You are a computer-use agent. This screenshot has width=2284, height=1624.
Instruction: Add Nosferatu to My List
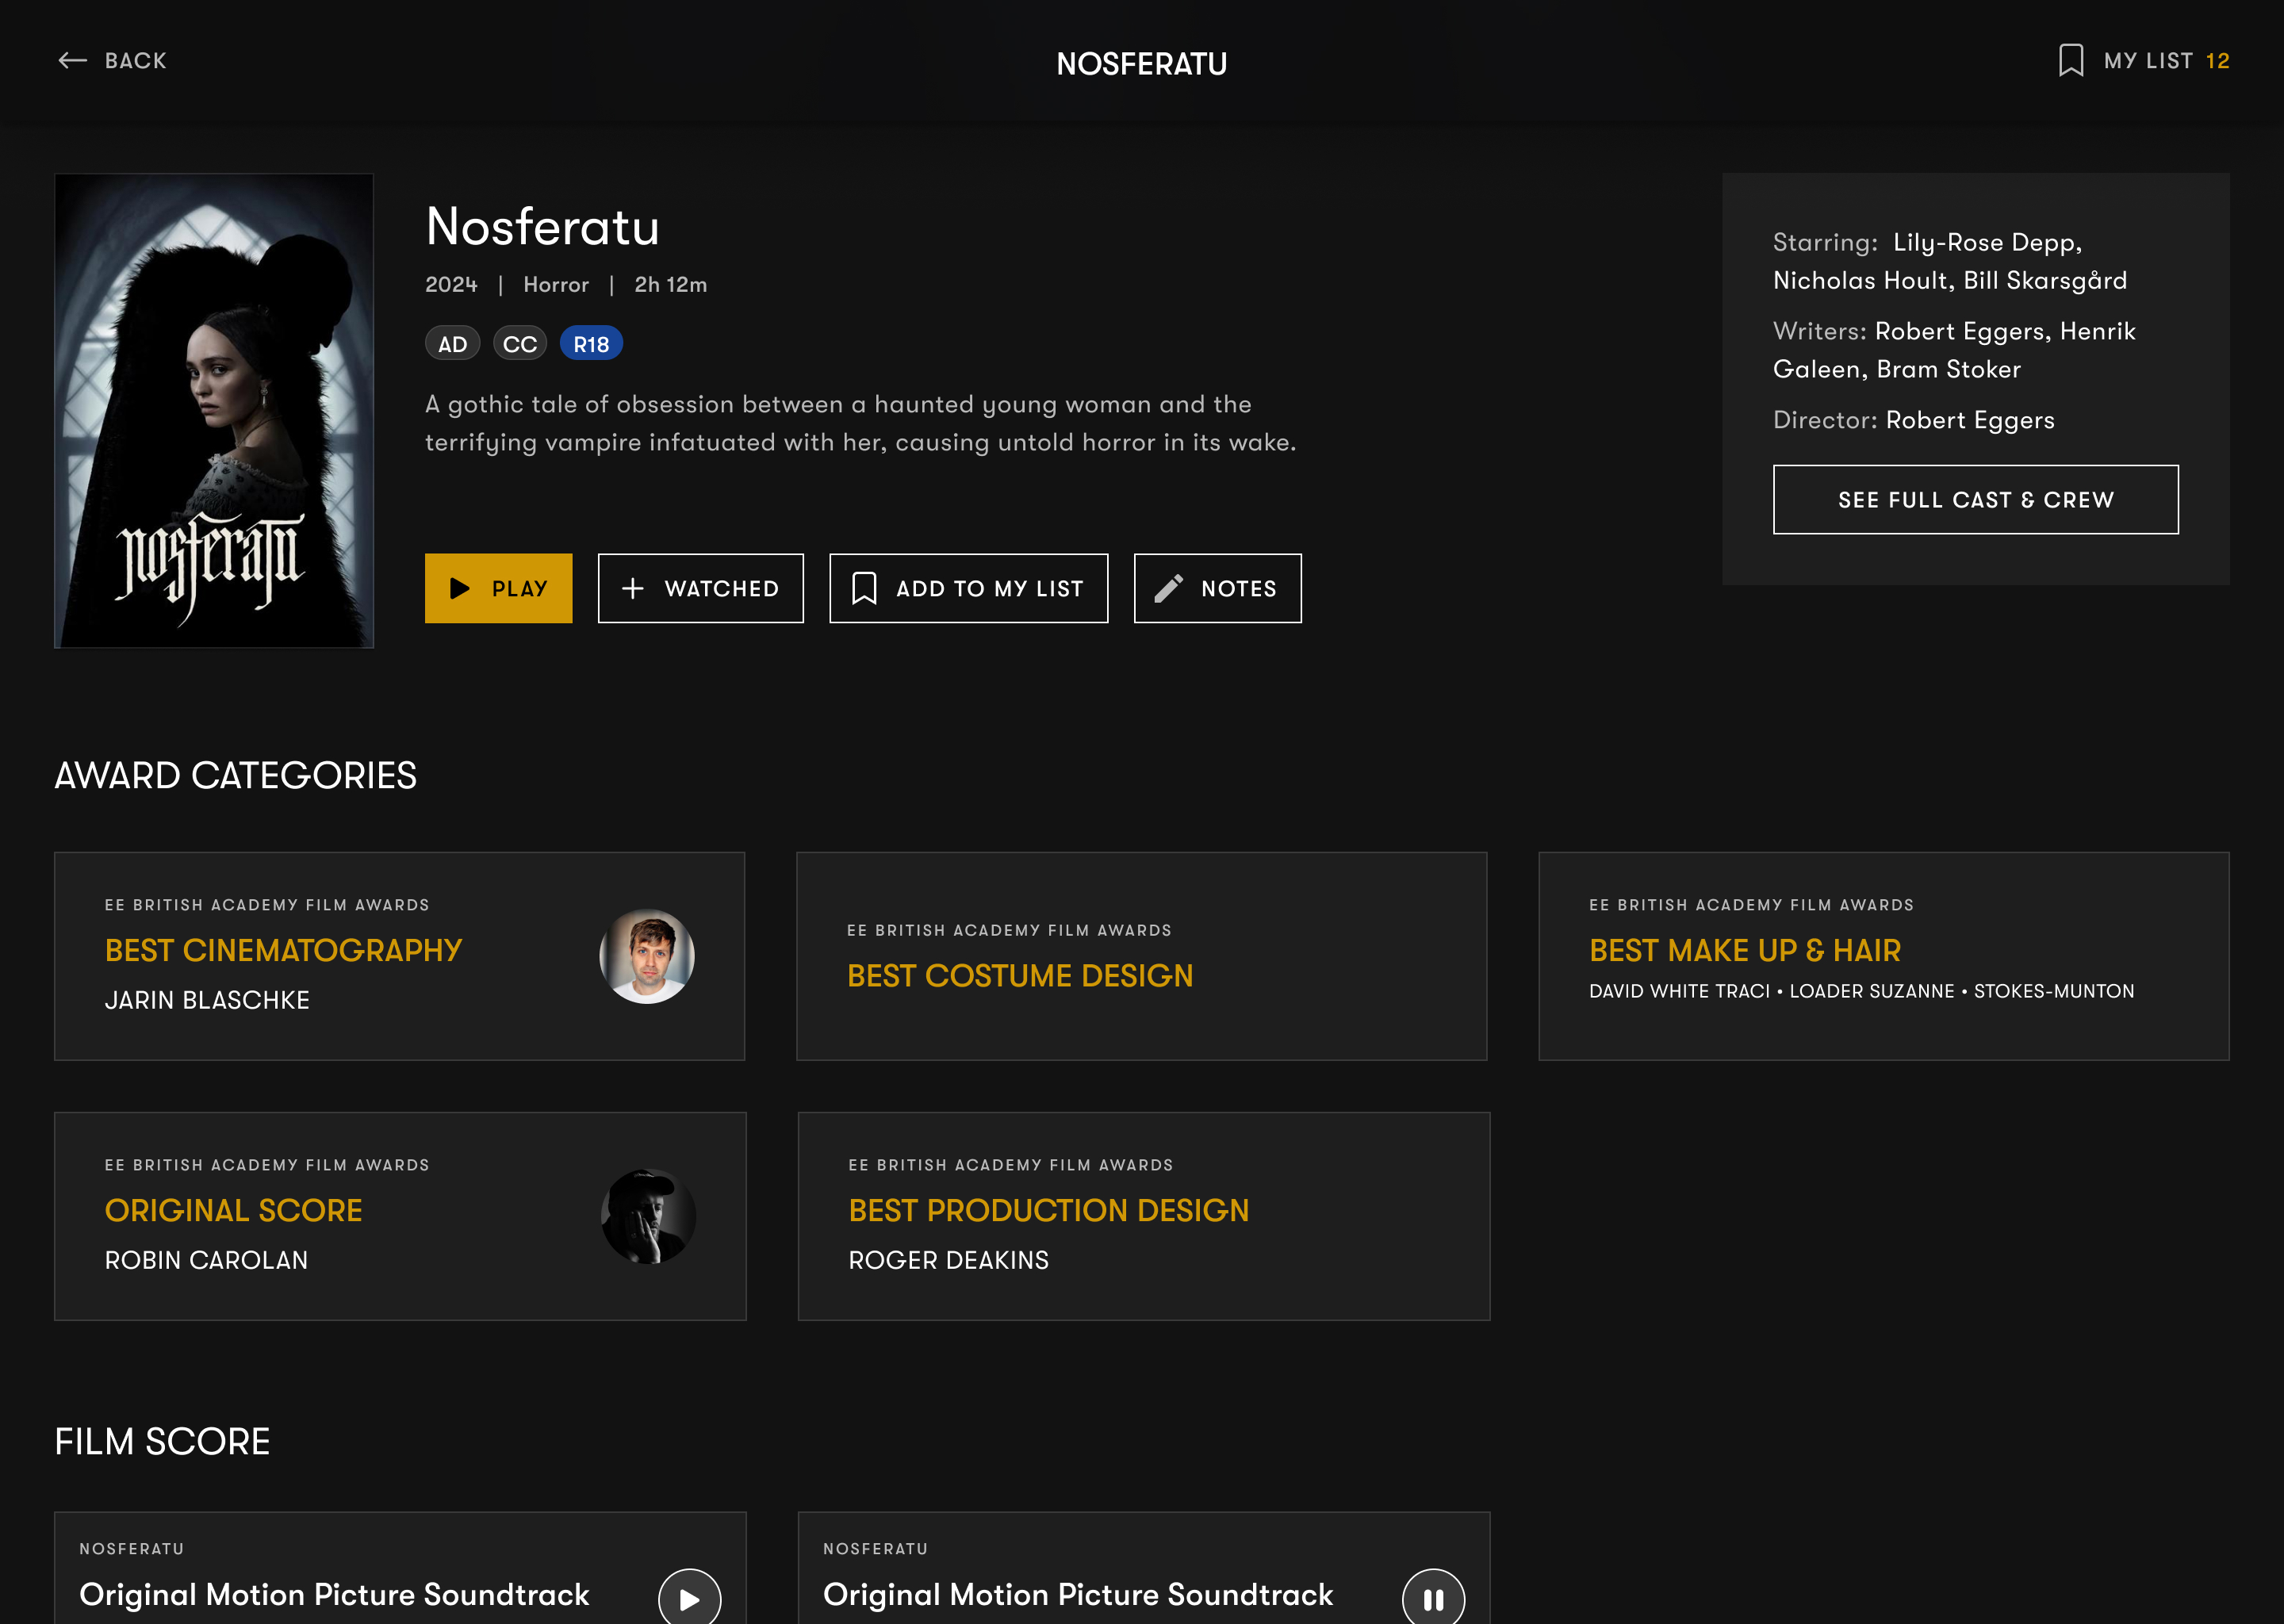click(968, 588)
